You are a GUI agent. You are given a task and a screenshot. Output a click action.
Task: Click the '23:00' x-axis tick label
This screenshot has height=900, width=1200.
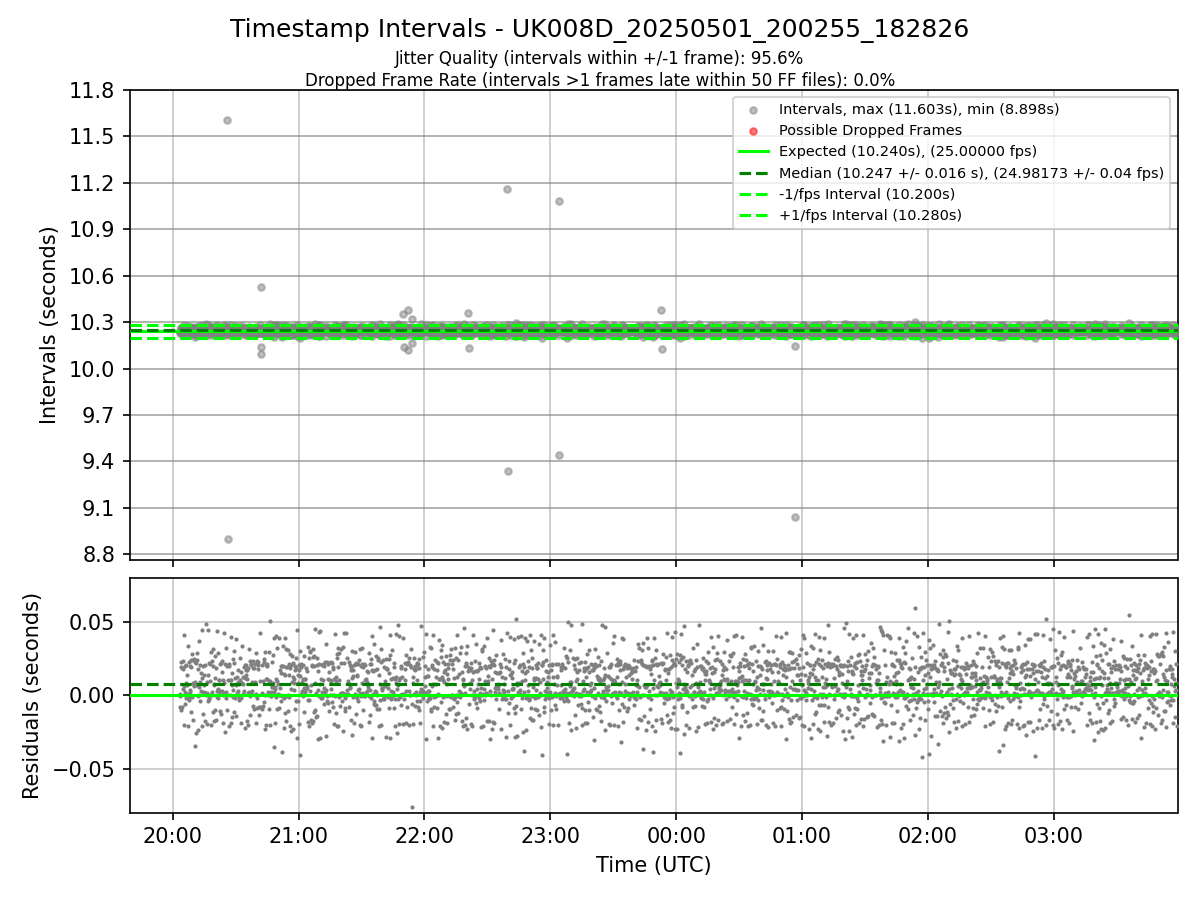pos(550,835)
